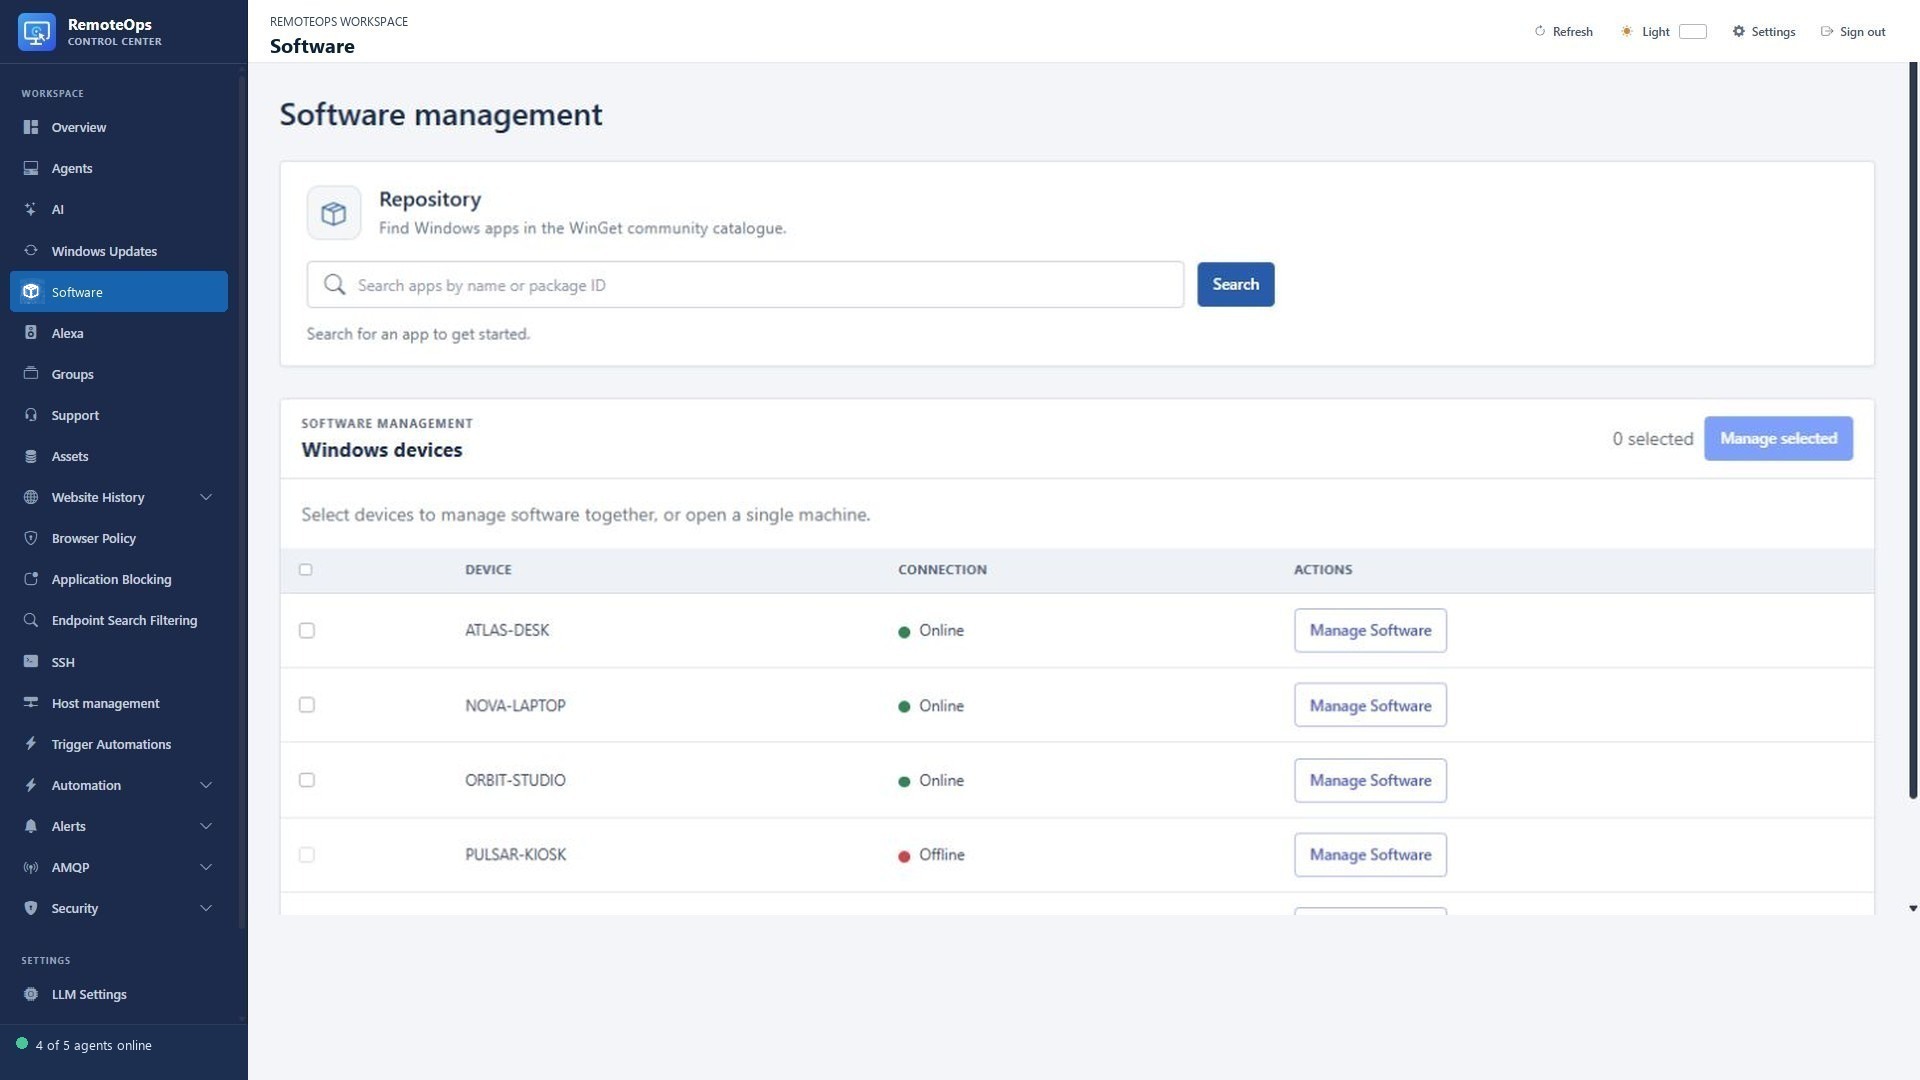Click the AI sparkle icon
Viewport: 1920px width, 1080px height.
[31, 209]
